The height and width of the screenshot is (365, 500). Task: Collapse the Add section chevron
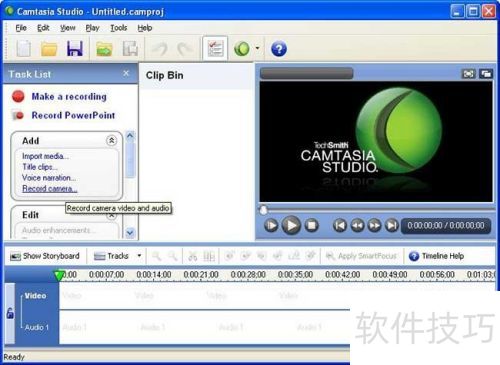point(111,140)
